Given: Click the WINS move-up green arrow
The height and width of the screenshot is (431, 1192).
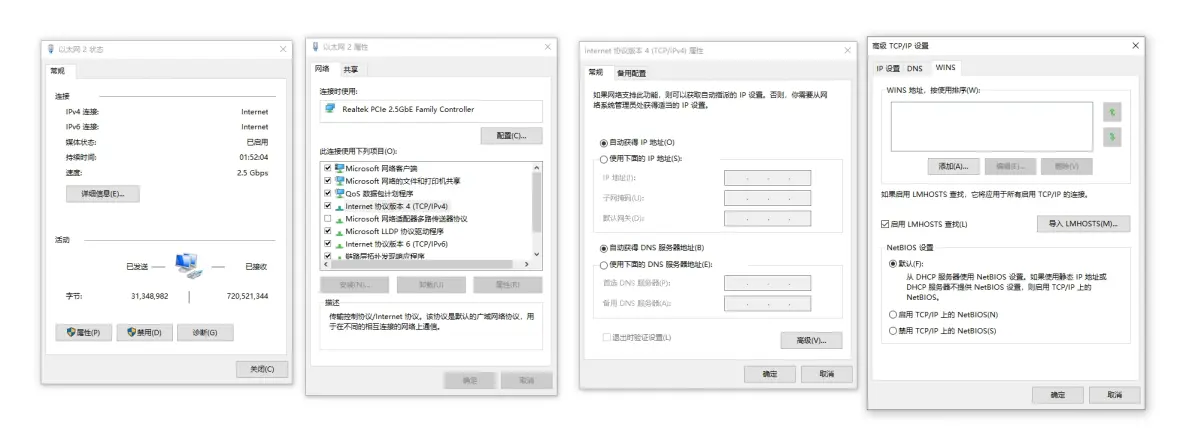Looking at the screenshot, I should click(x=1111, y=113).
